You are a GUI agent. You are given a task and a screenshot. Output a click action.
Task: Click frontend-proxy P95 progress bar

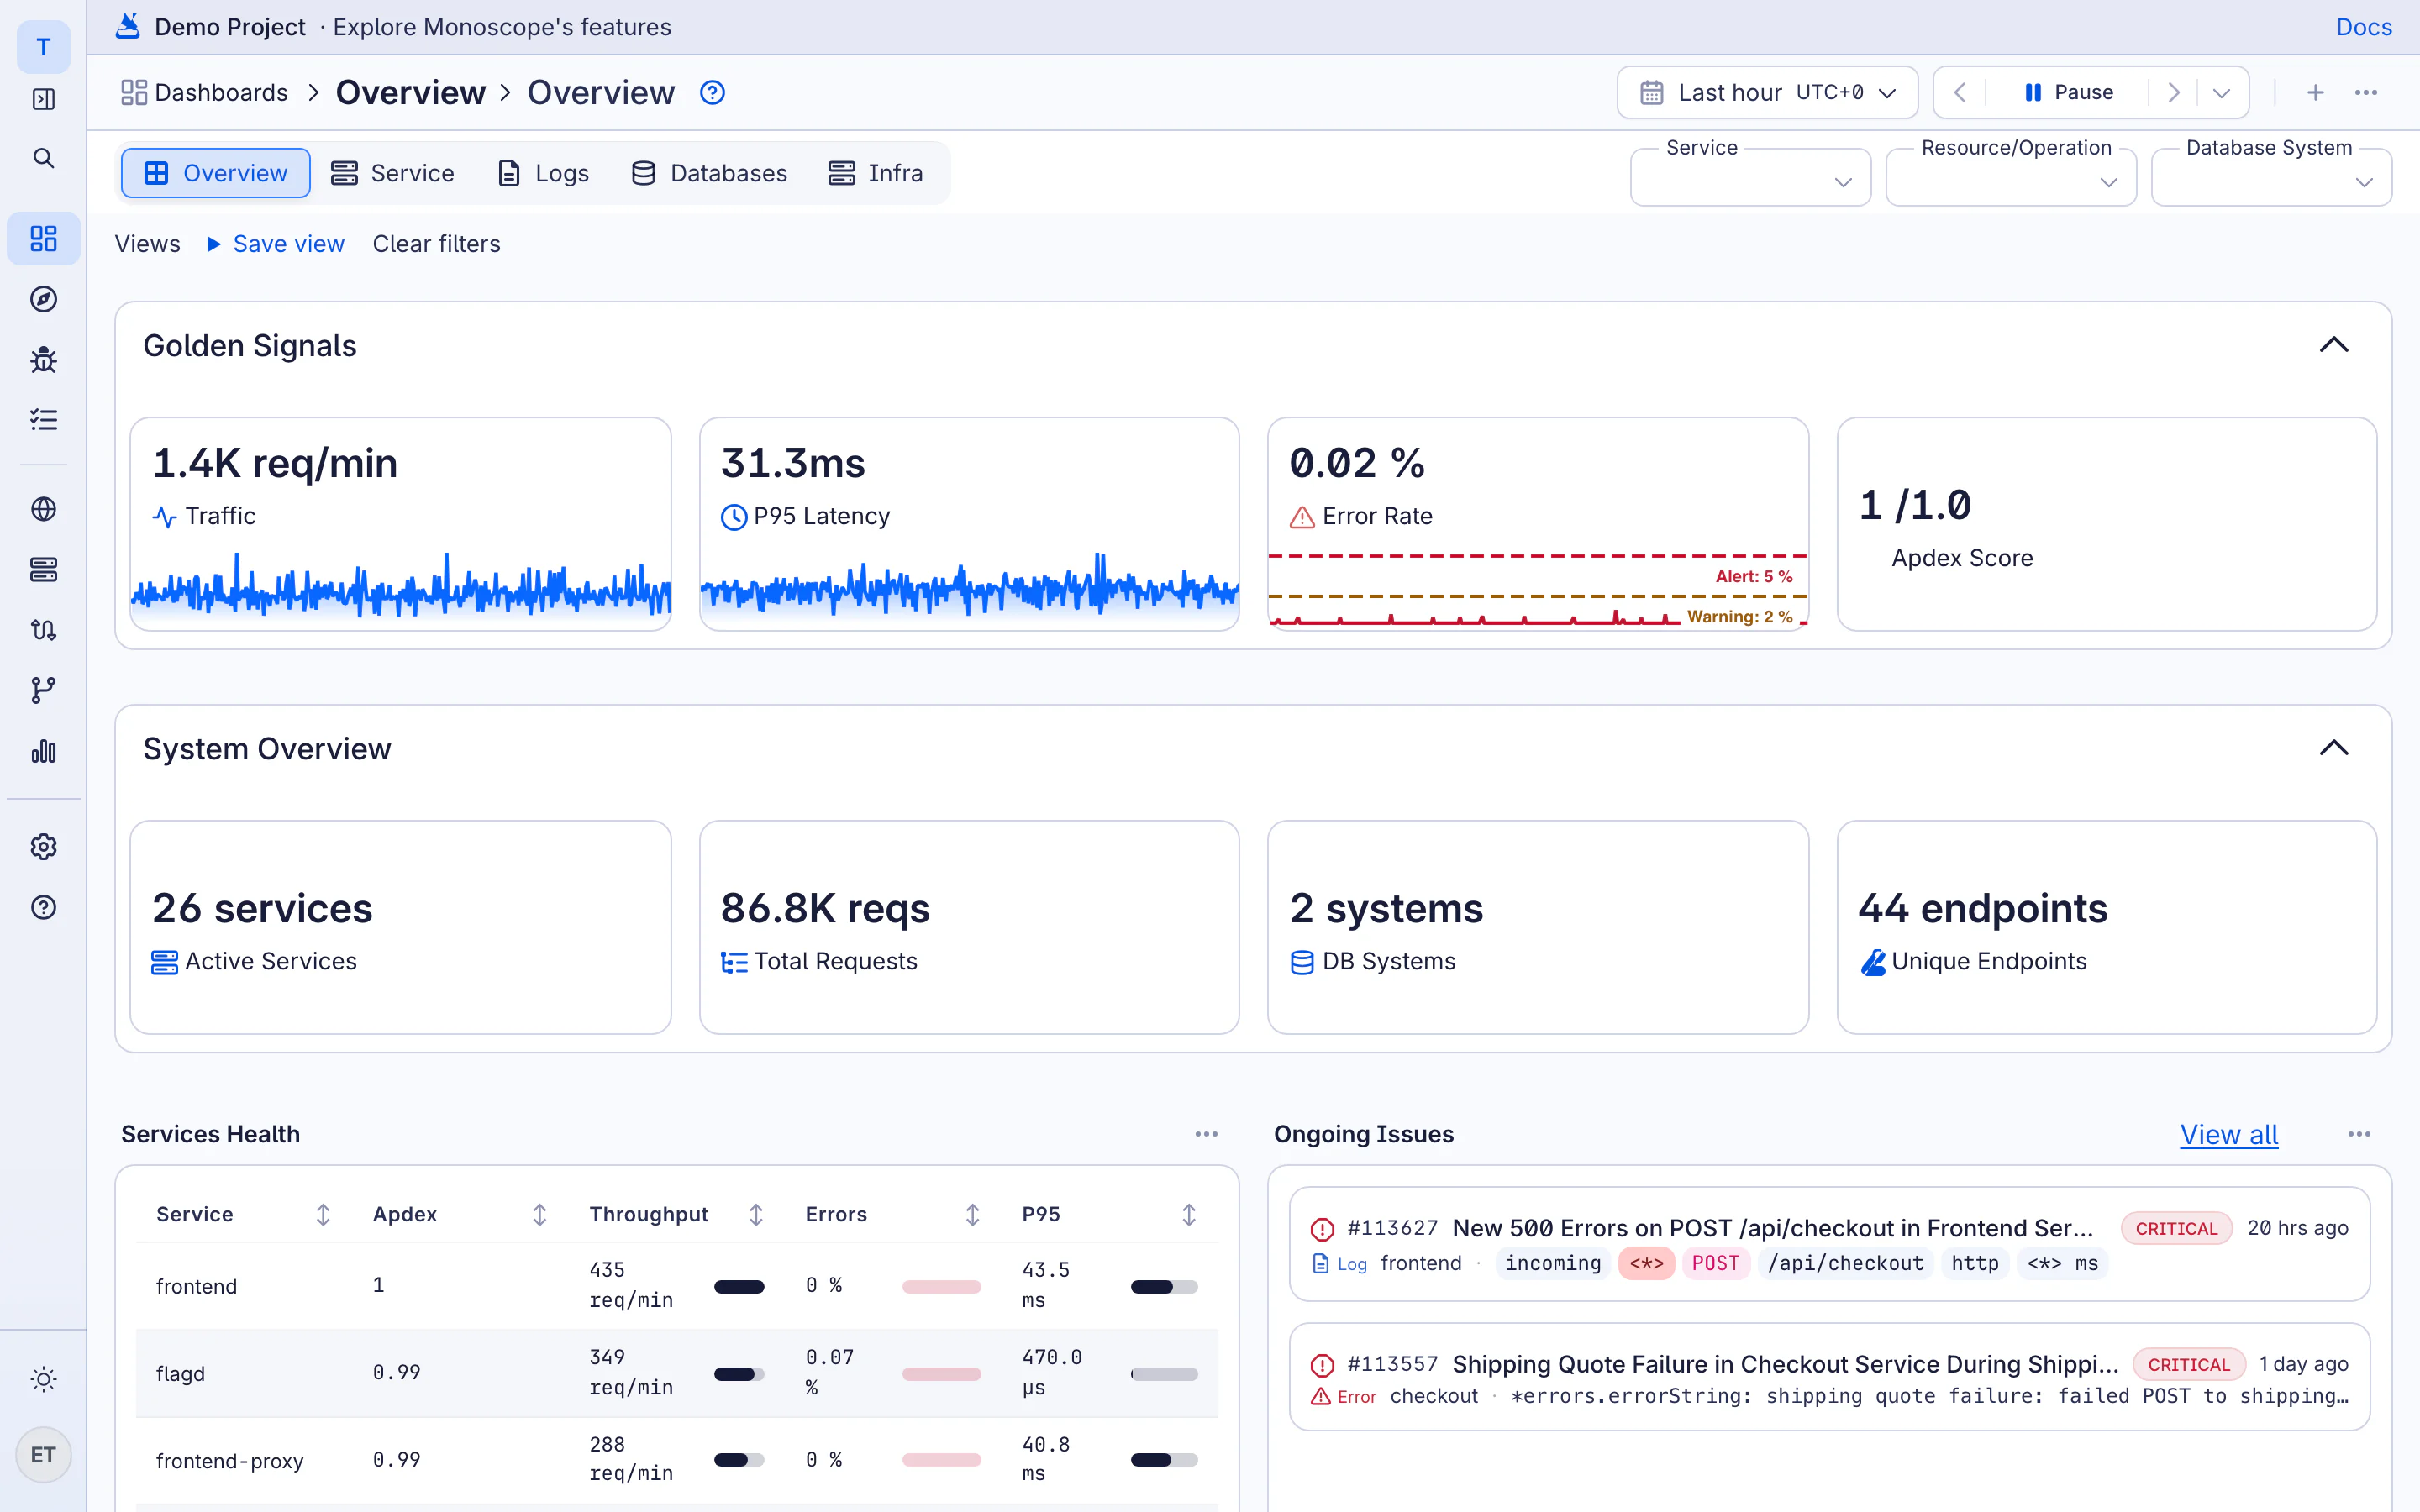[x=1164, y=1460]
